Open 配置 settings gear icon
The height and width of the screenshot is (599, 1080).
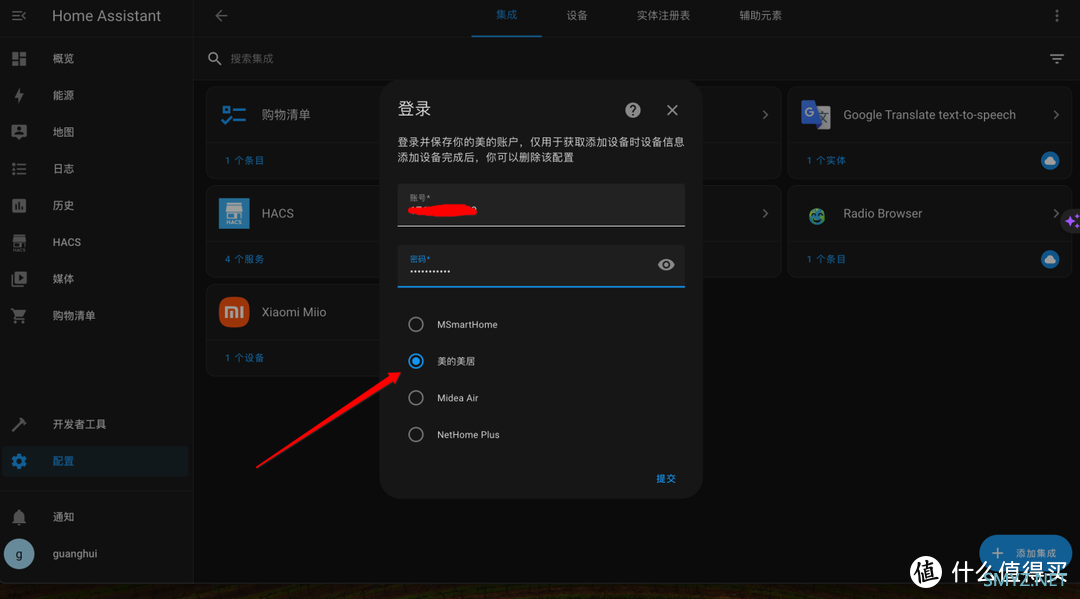pos(19,461)
